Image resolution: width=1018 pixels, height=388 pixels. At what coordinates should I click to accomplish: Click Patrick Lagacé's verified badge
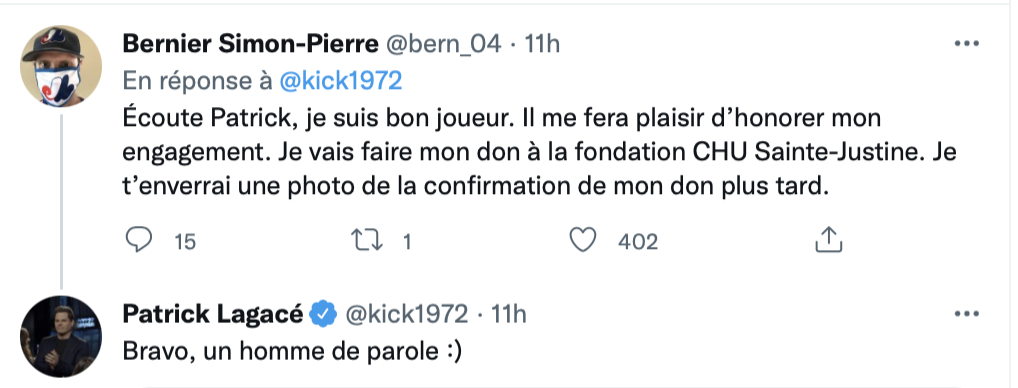323,314
